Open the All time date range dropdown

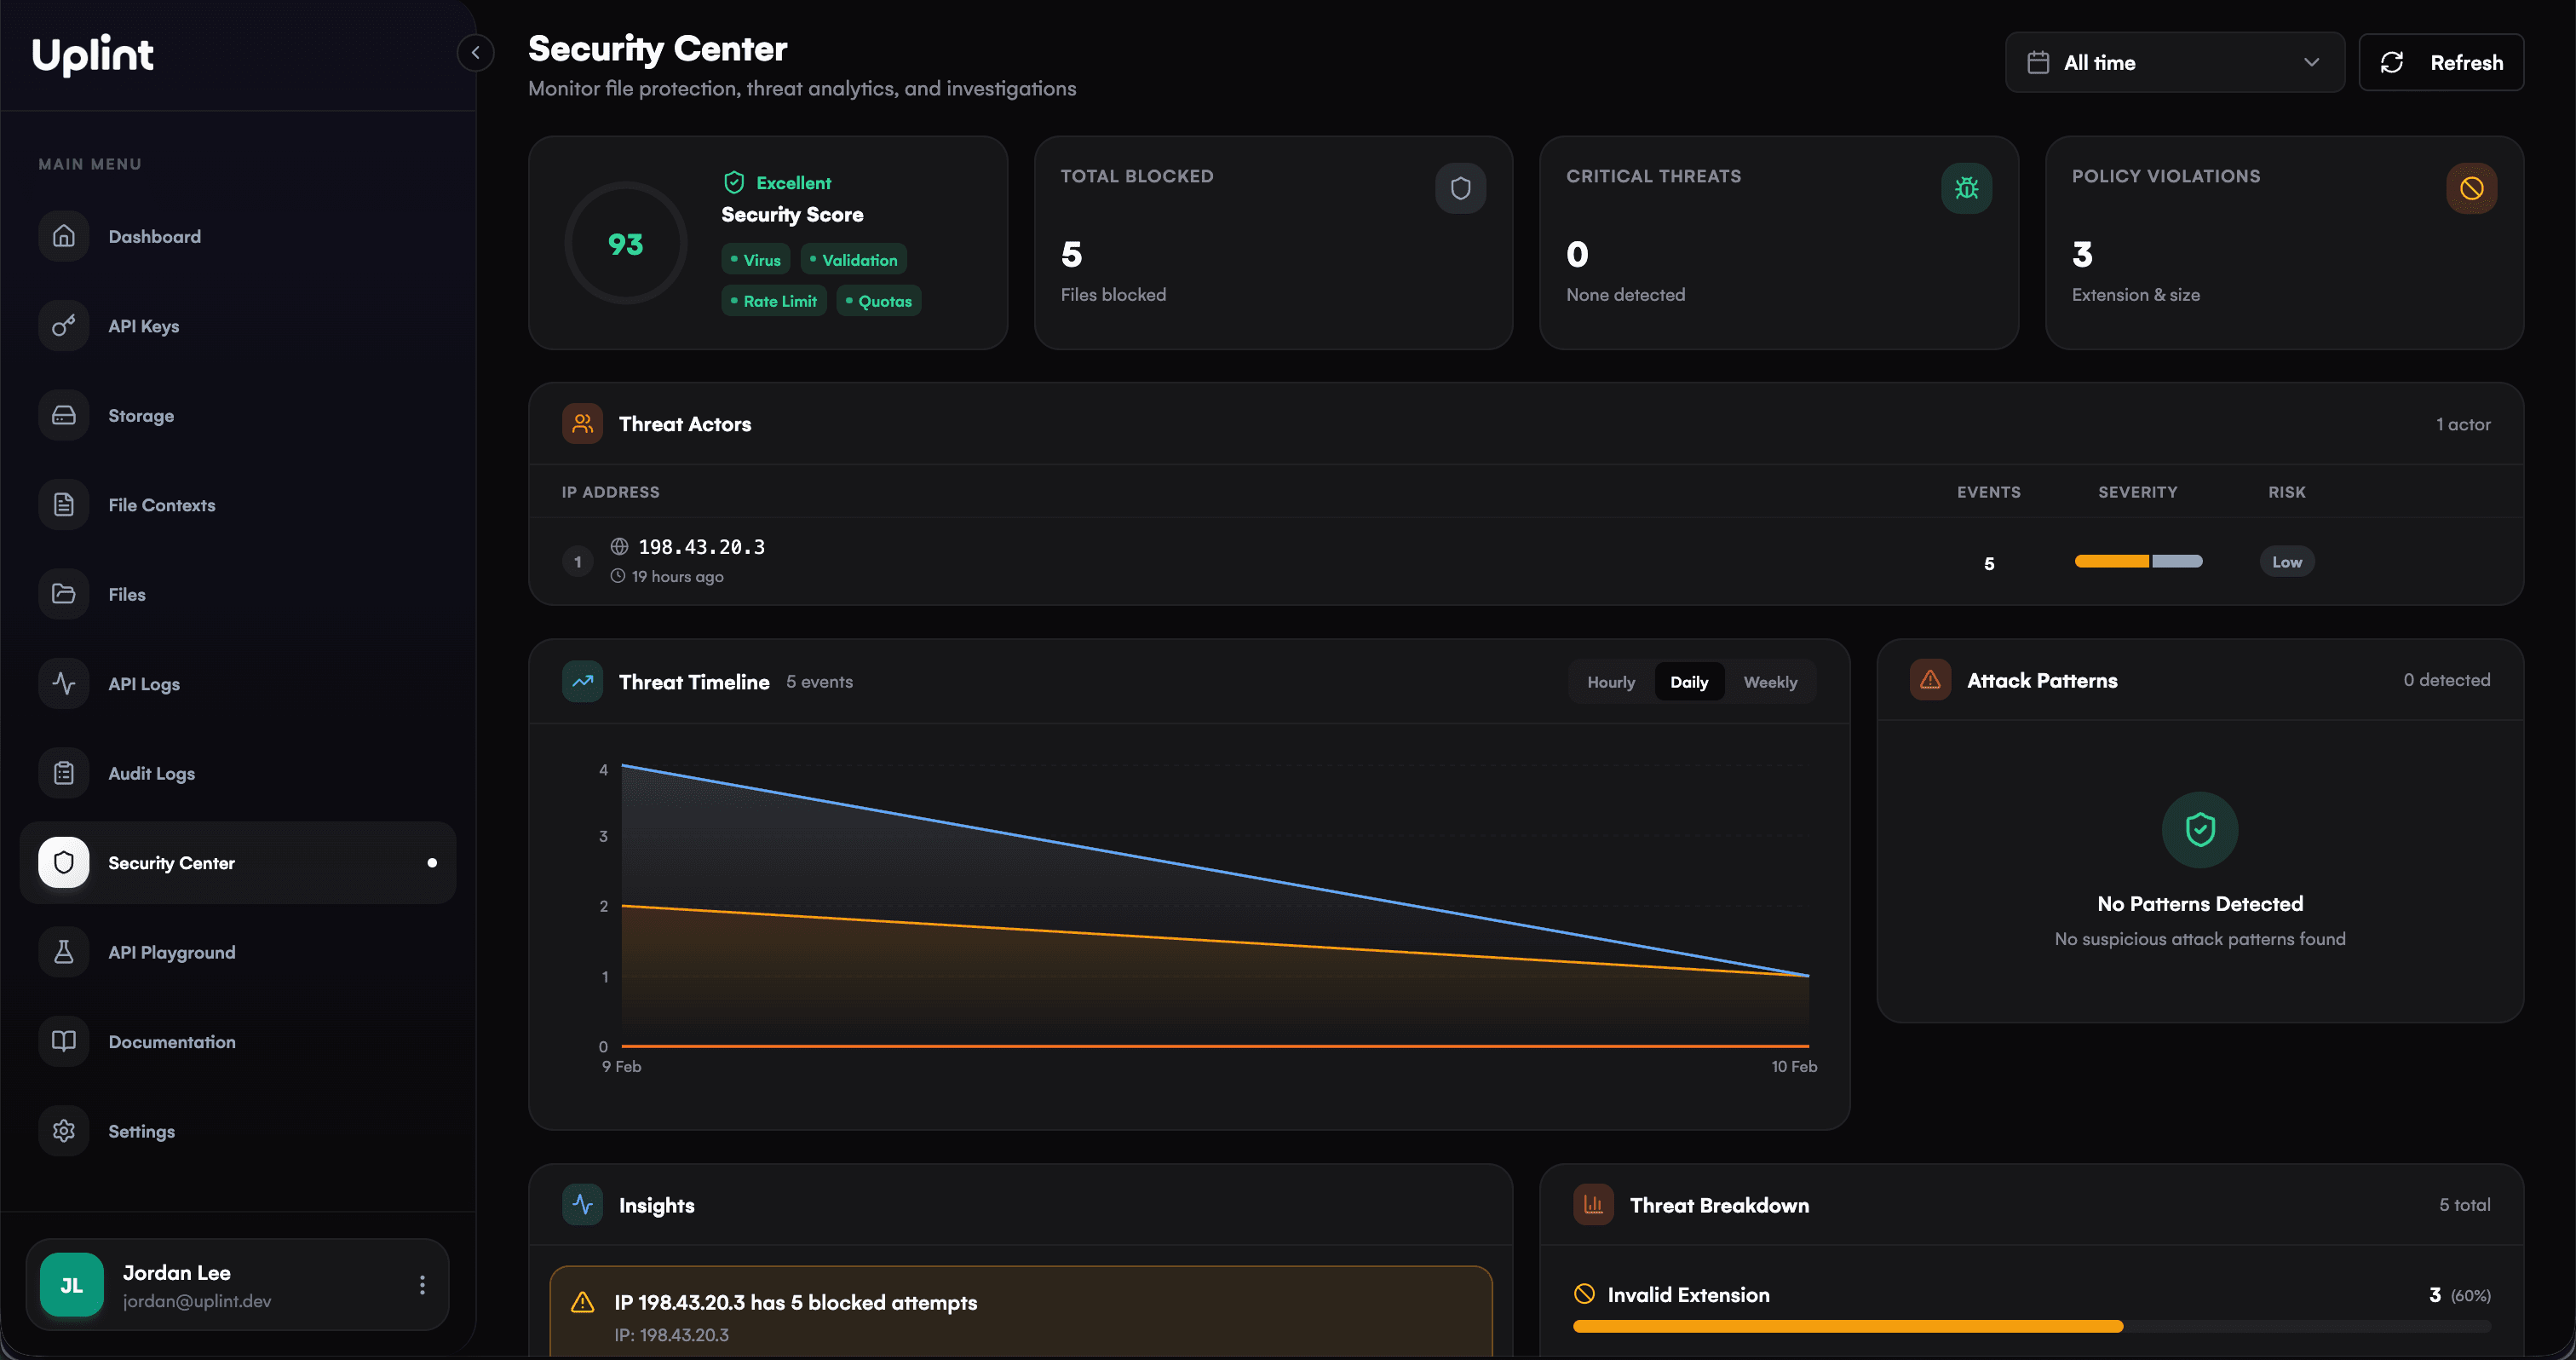click(x=2174, y=62)
